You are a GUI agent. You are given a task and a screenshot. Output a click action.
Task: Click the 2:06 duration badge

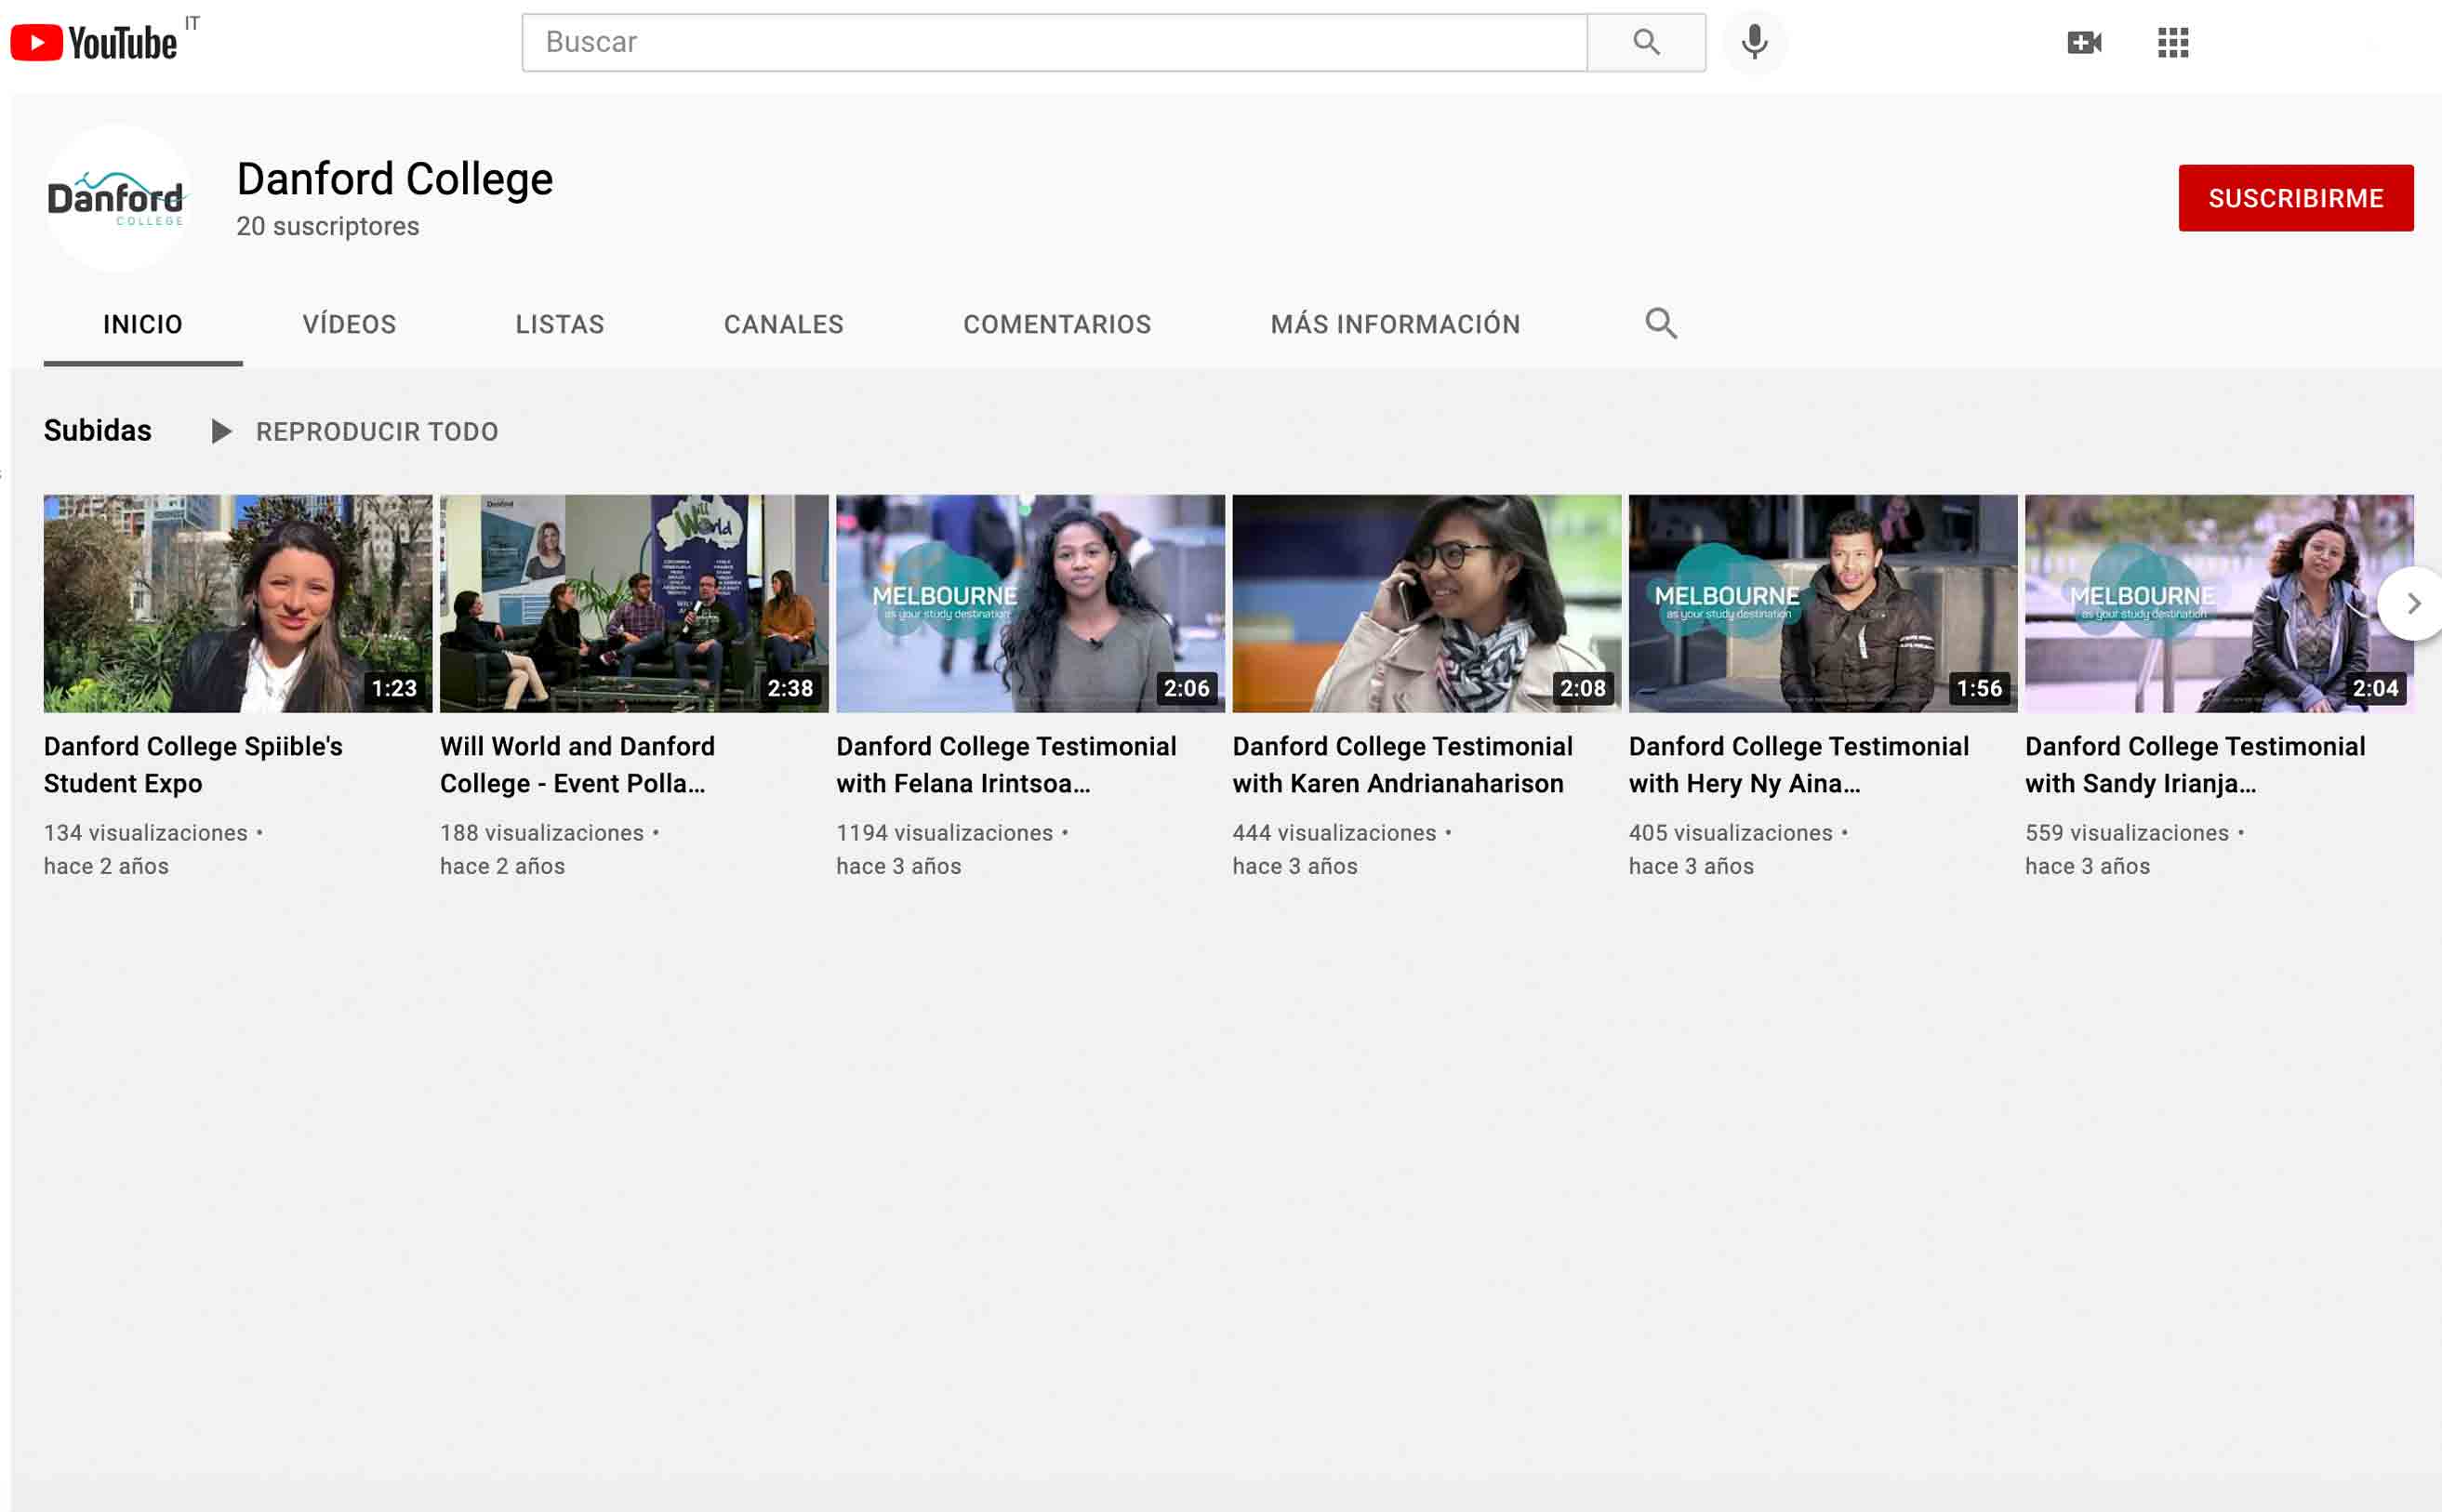coord(1186,688)
